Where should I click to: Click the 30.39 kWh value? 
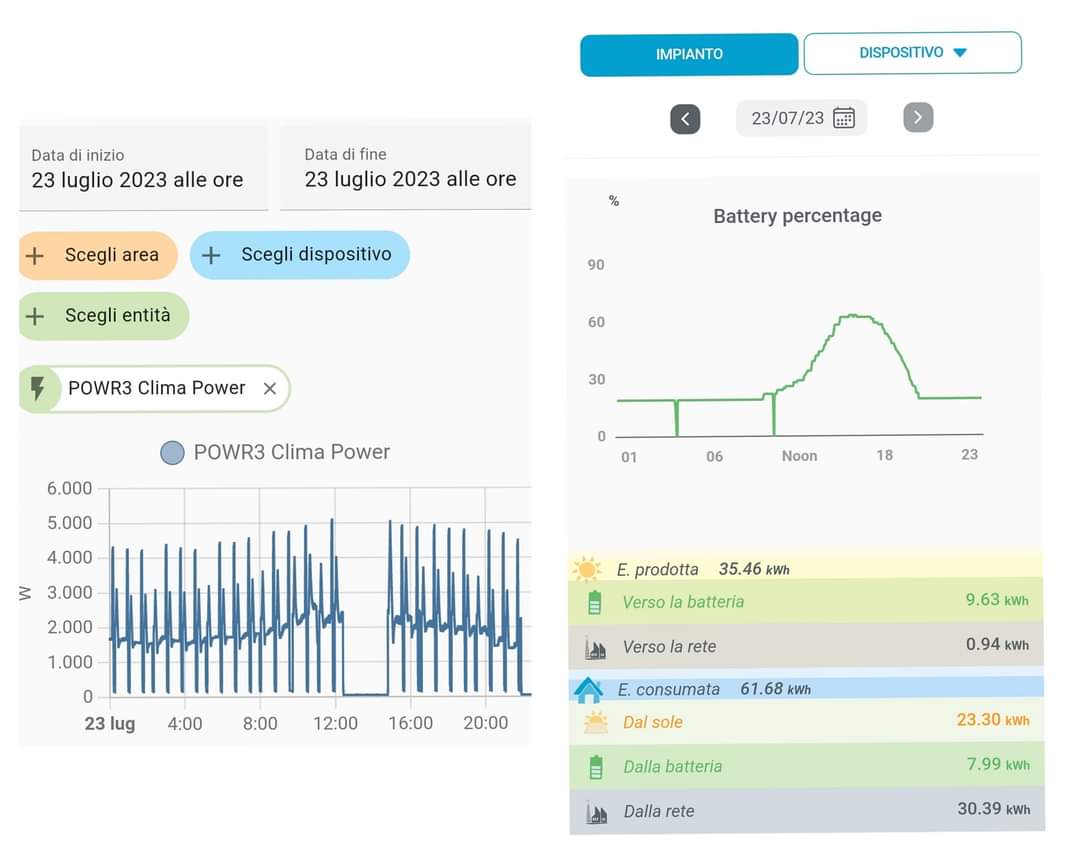(x=993, y=809)
